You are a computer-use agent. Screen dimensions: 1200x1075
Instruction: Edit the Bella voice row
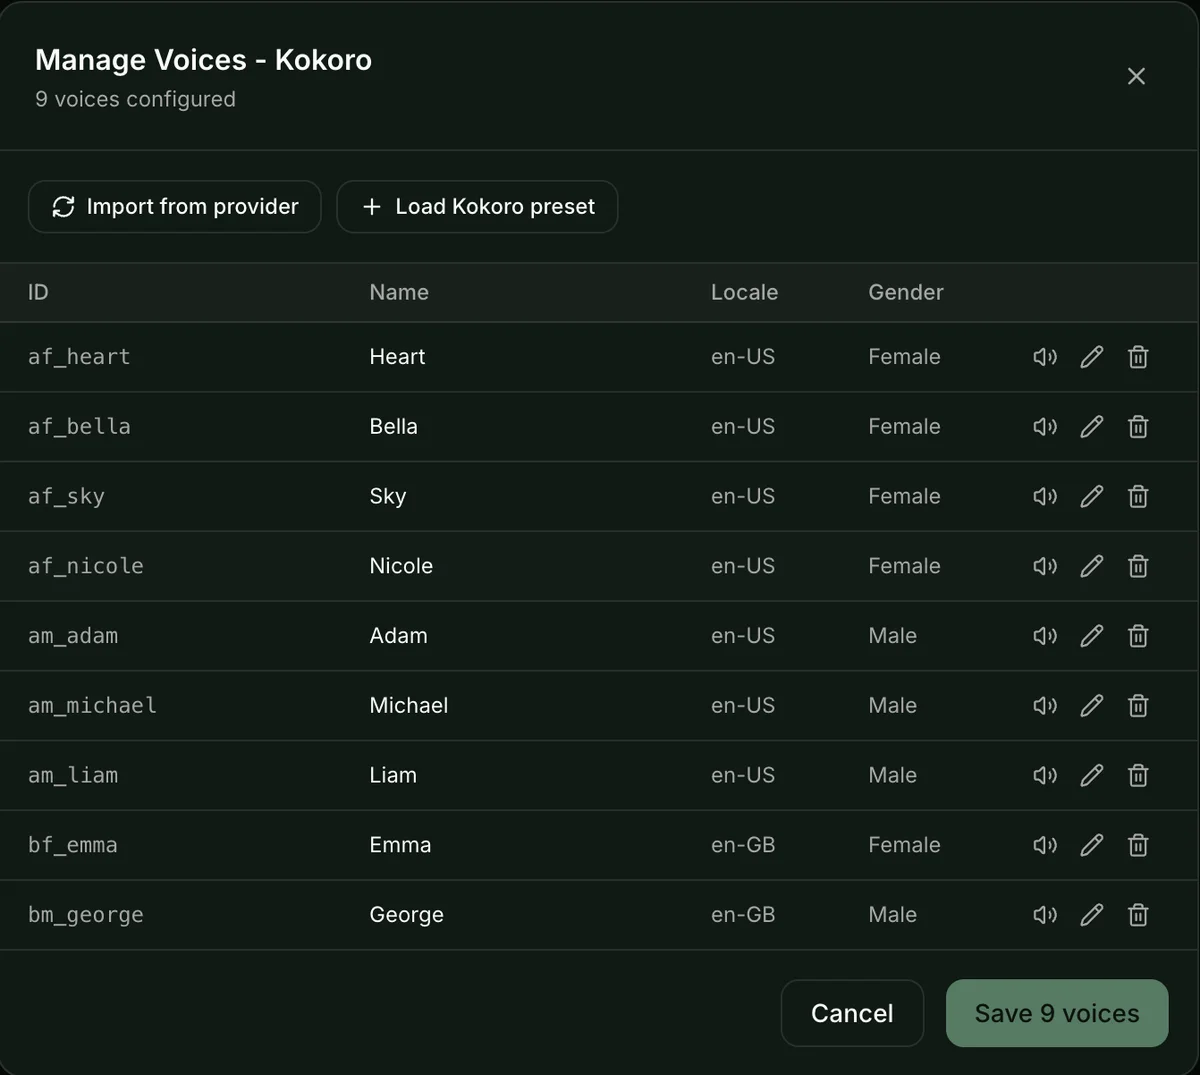pyautogui.click(x=1092, y=427)
